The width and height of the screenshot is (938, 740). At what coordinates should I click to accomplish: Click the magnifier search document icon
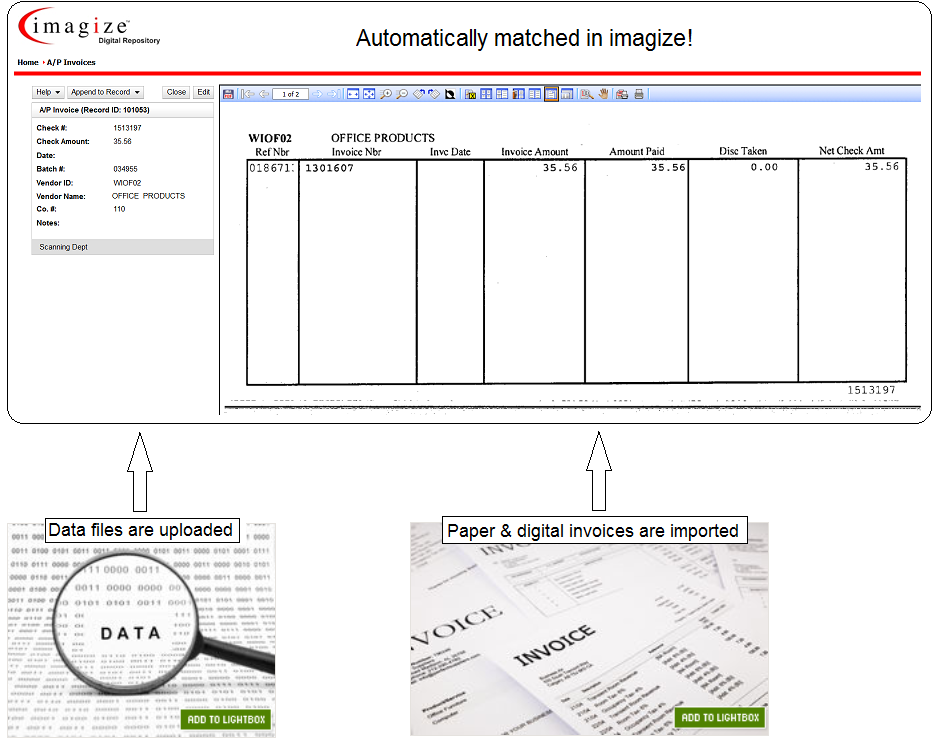(586, 94)
